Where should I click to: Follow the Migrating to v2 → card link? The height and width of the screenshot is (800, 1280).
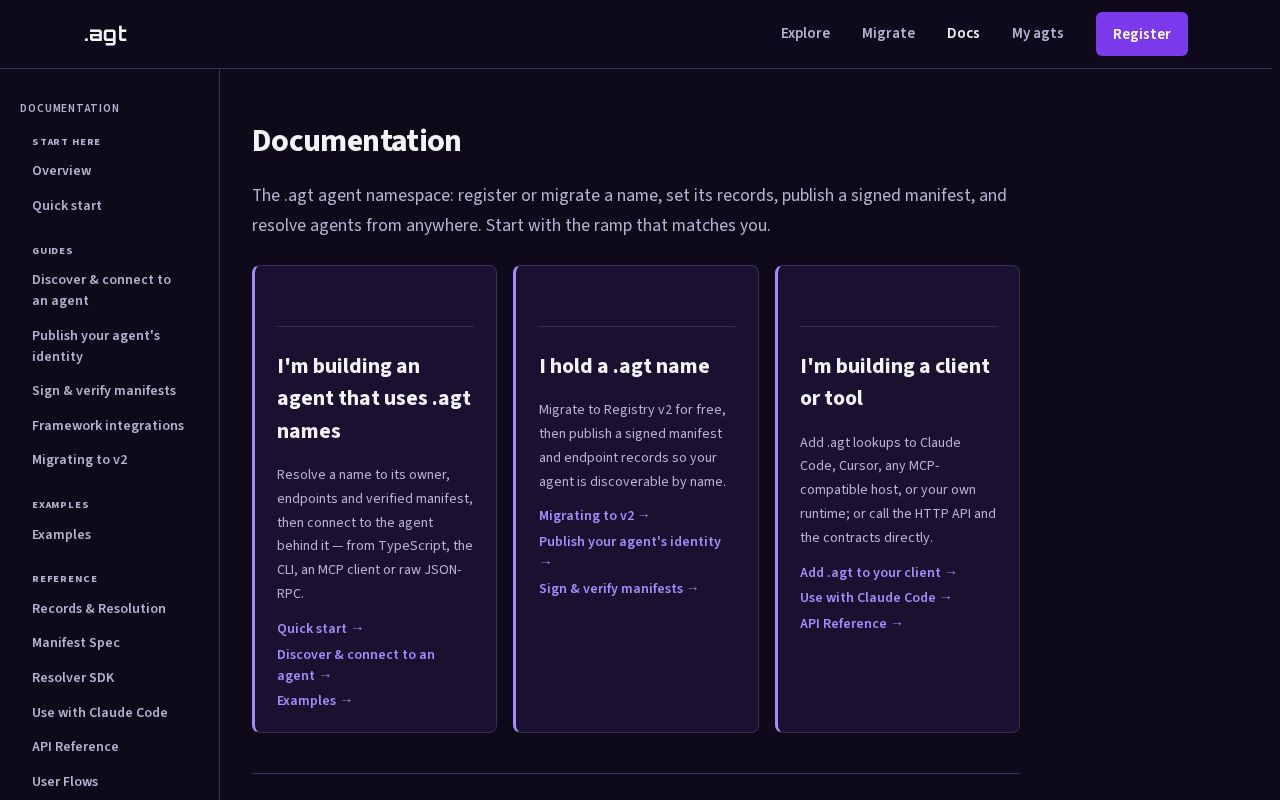[x=594, y=516]
